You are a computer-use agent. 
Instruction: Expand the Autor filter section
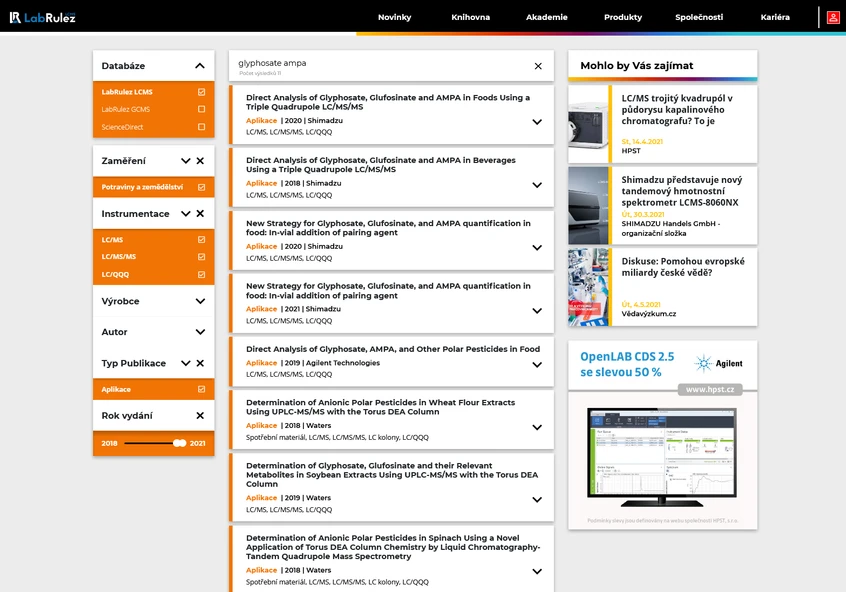[x=200, y=332]
